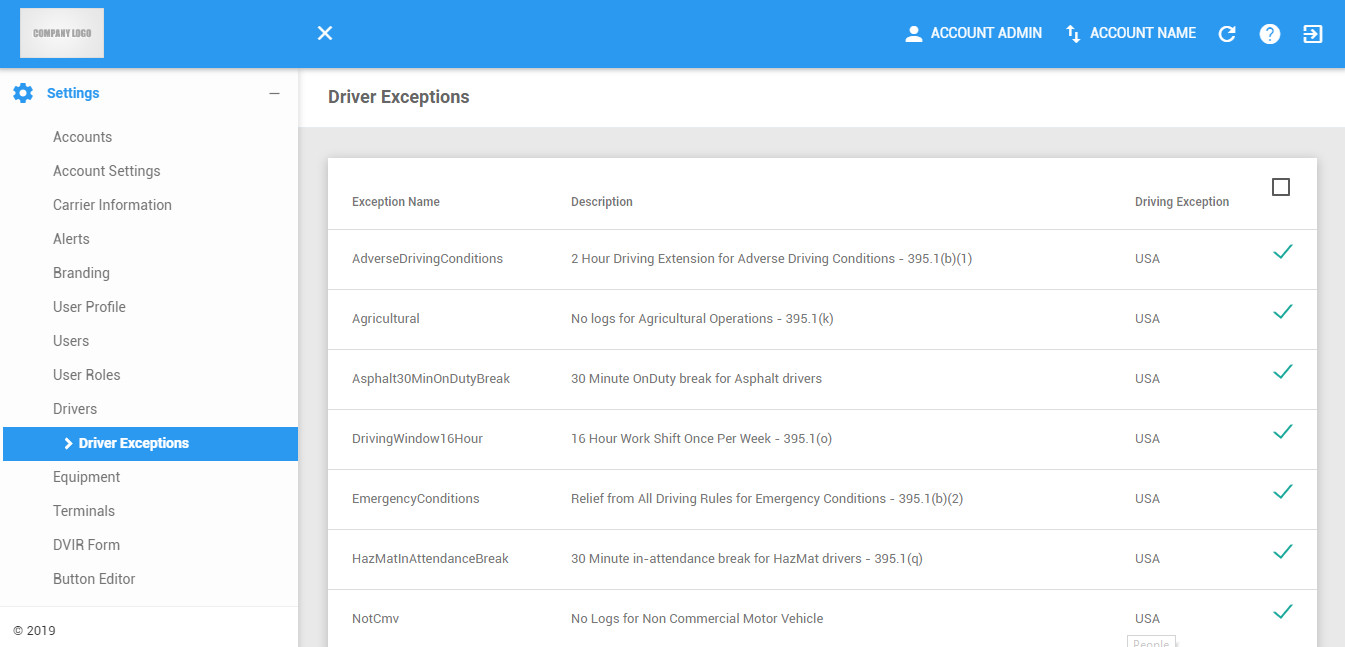Screen dimensions: 1345x647
Task: Collapse the Settings section with minus
Action: point(274,93)
